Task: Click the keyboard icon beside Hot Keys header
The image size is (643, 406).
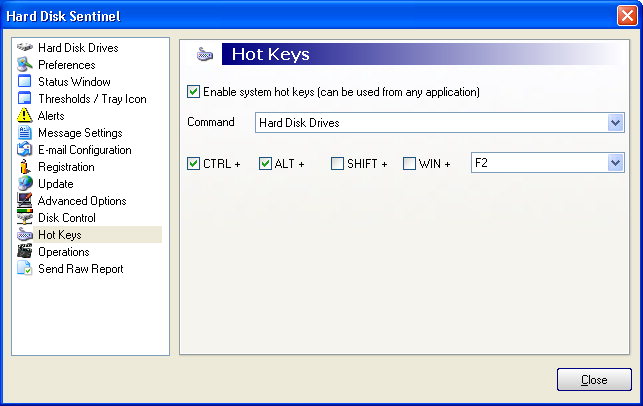Action: [205, 55]
